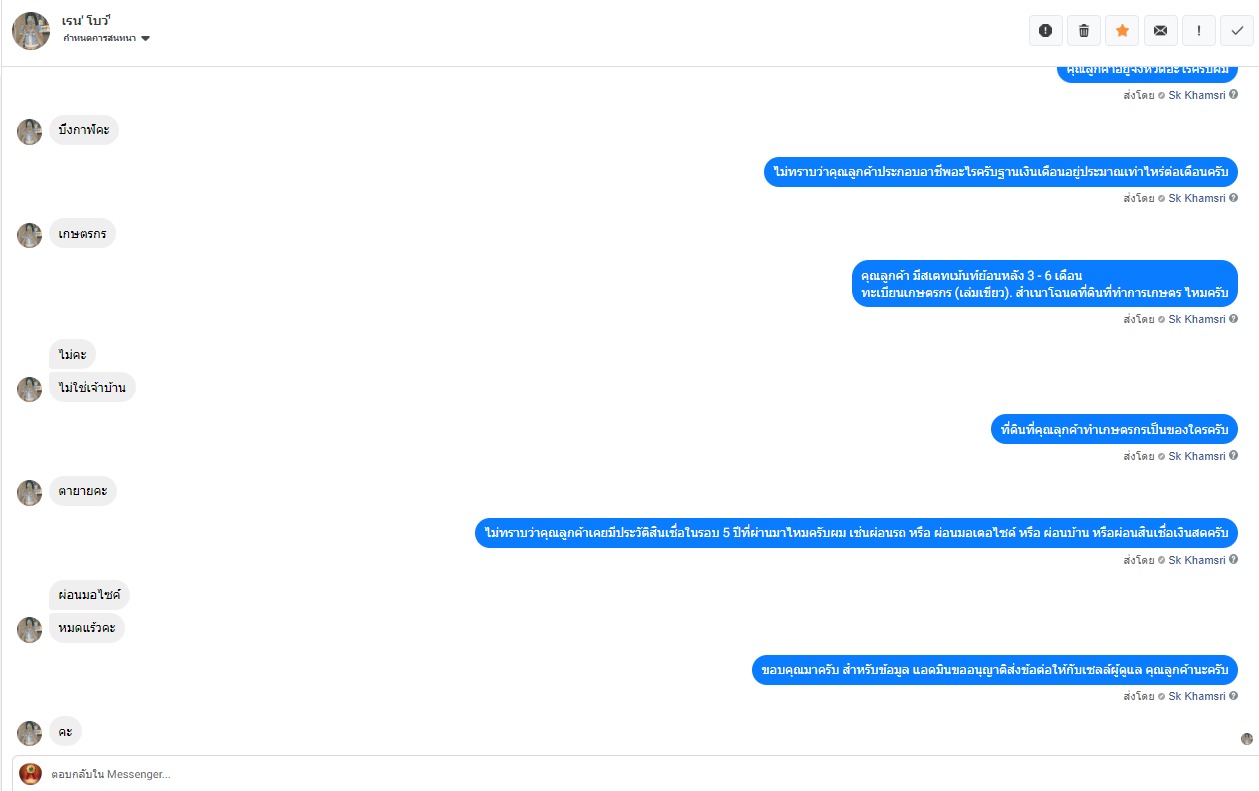Click customer avatar next to เกษตรกร message
1259x791 pixels.
click(30, 236)
